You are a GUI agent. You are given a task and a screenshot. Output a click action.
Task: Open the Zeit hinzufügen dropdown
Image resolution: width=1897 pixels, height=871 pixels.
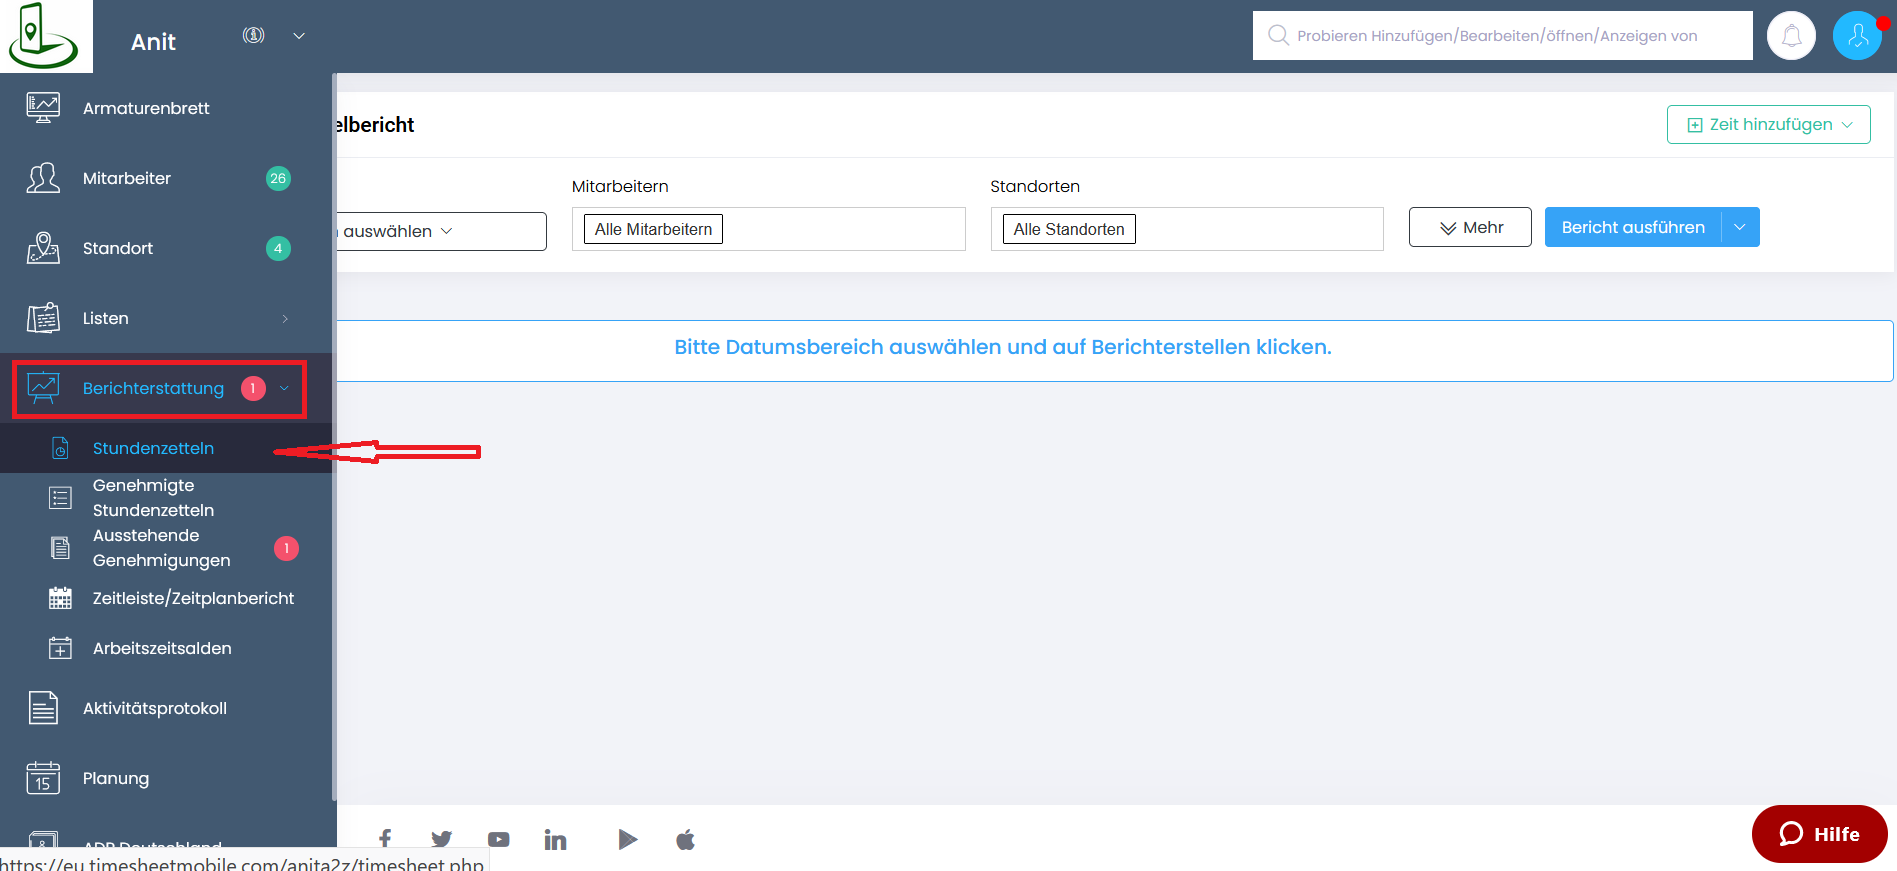[x=1768, y=125]
